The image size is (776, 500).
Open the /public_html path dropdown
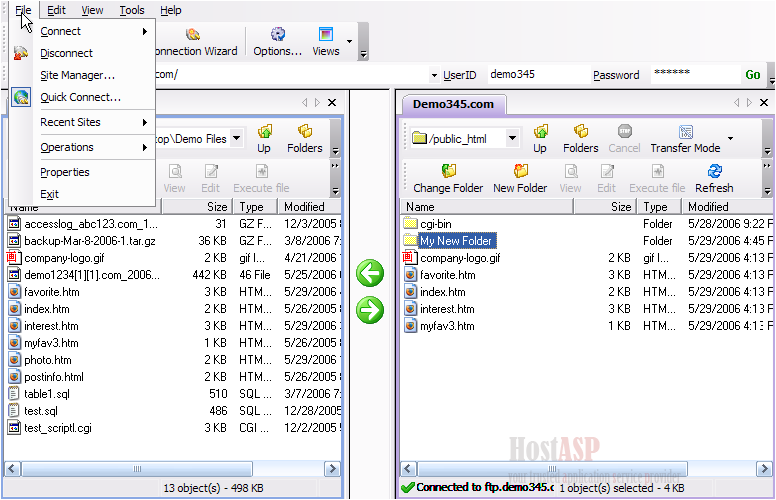pyautogui.click(x=512, y=138)
